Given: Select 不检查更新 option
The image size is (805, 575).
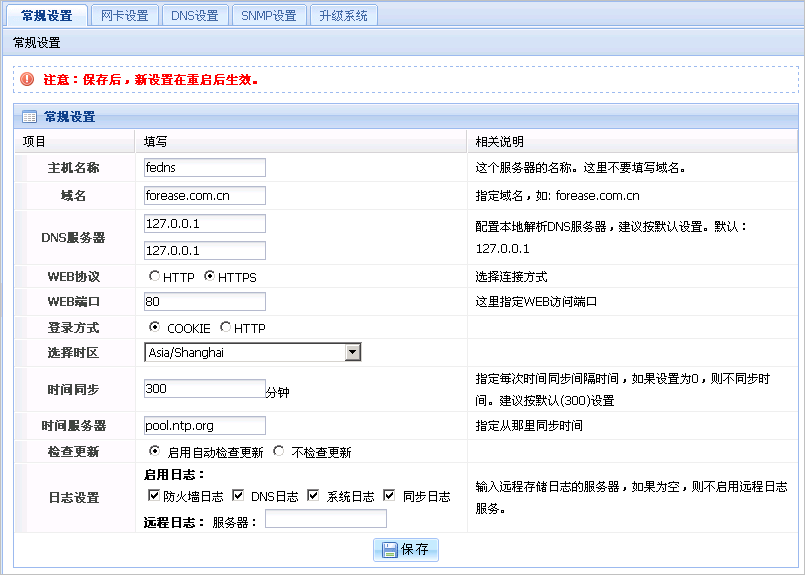Looking at the screenshot, I should (x=279, y=451).
